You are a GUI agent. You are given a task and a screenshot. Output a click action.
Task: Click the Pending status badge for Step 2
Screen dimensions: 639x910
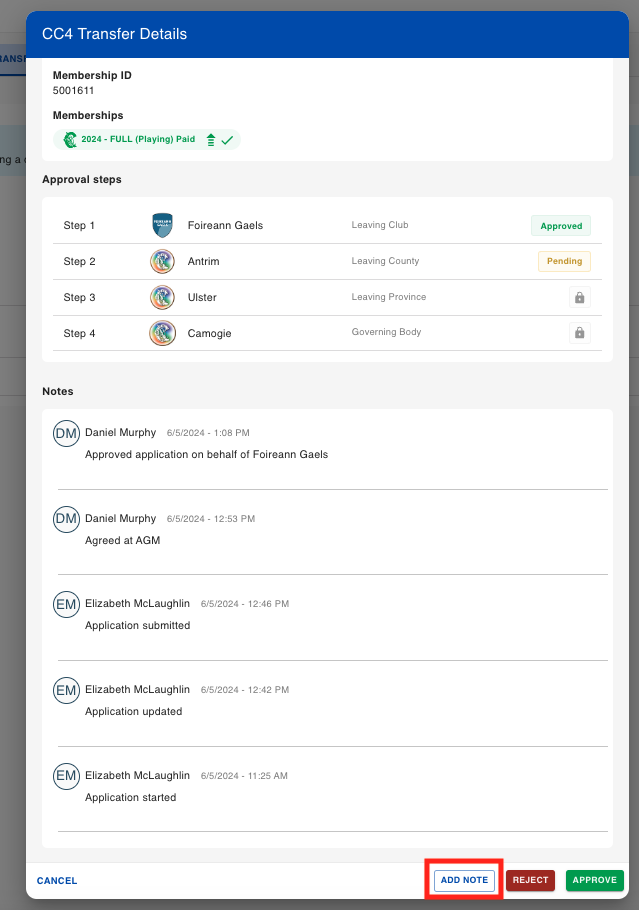[564, 261]
